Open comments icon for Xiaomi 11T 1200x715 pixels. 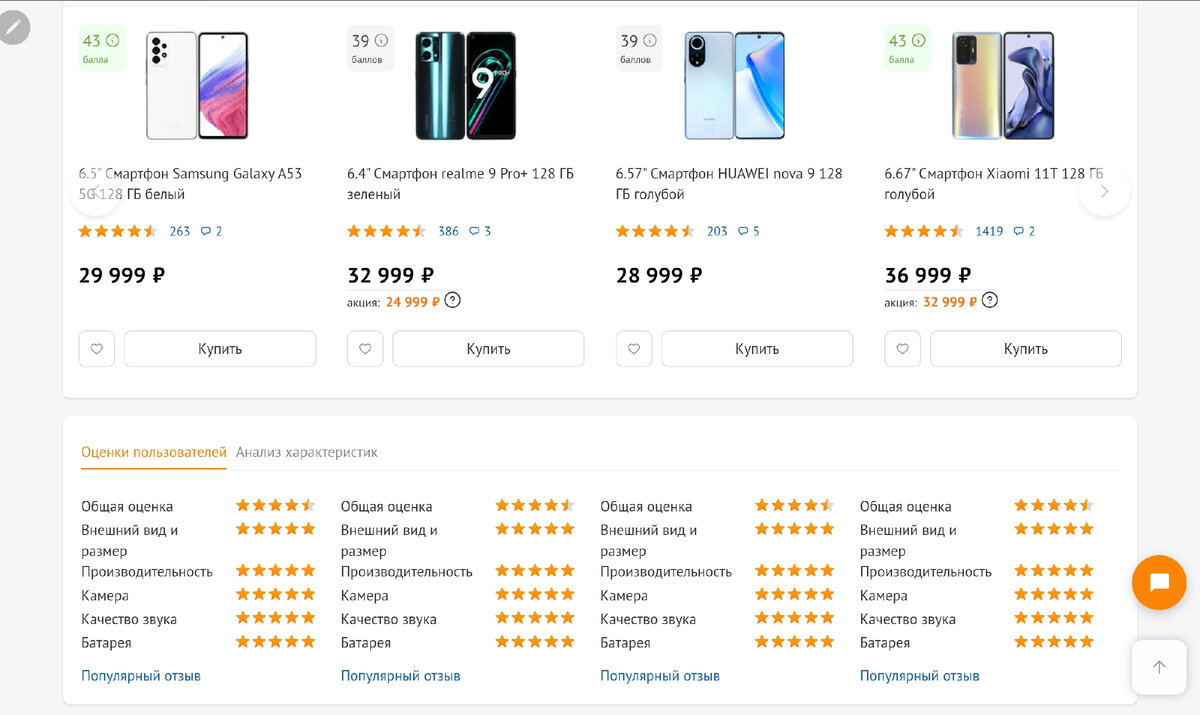pyautogui.click(x=1018, y=231)
